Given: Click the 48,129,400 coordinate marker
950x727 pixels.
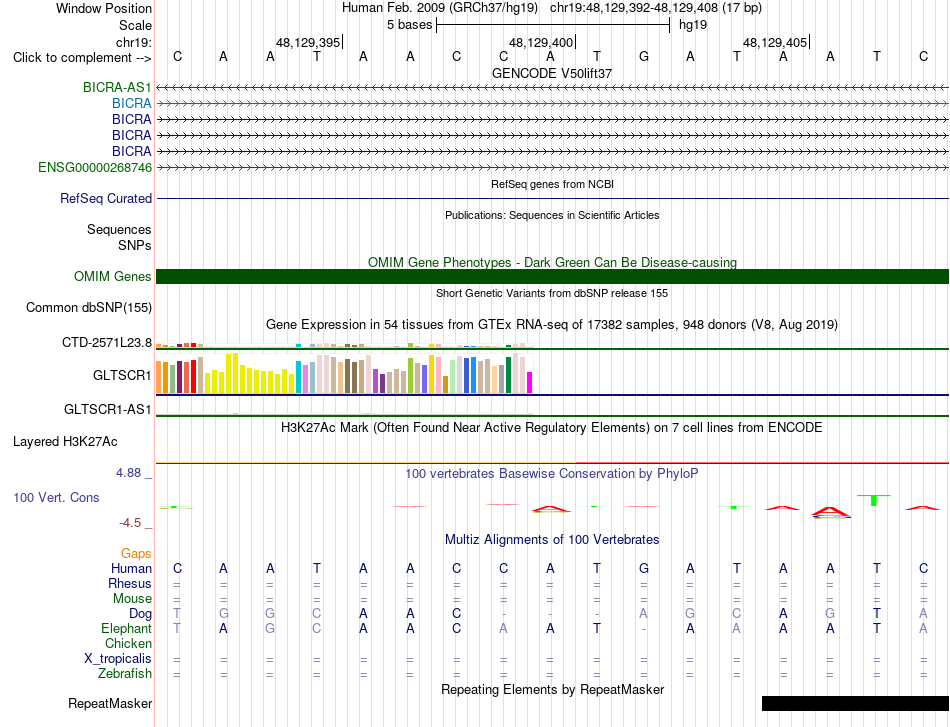Looking at the screenshot, I should tap(542, 42).
